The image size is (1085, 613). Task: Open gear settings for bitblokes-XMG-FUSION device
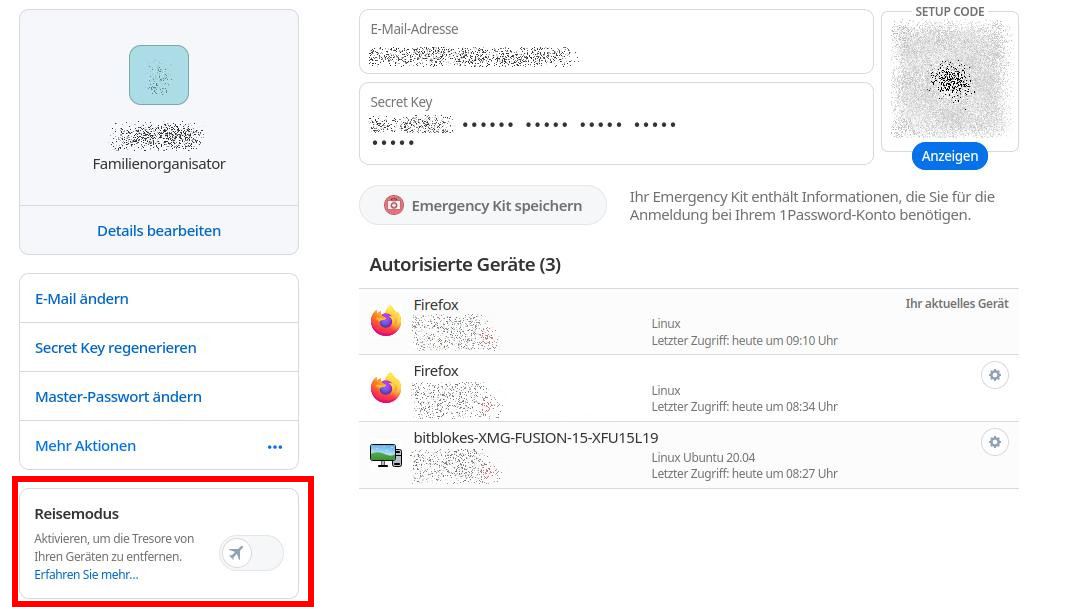tap(994, 442)
